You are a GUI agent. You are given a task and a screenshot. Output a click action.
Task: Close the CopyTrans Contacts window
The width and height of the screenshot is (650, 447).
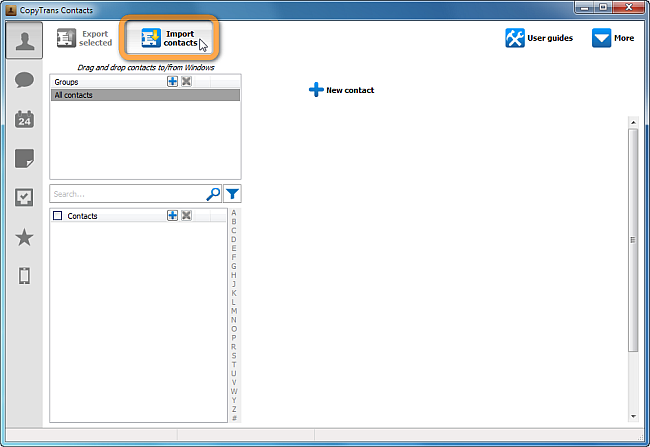(628, 7)
